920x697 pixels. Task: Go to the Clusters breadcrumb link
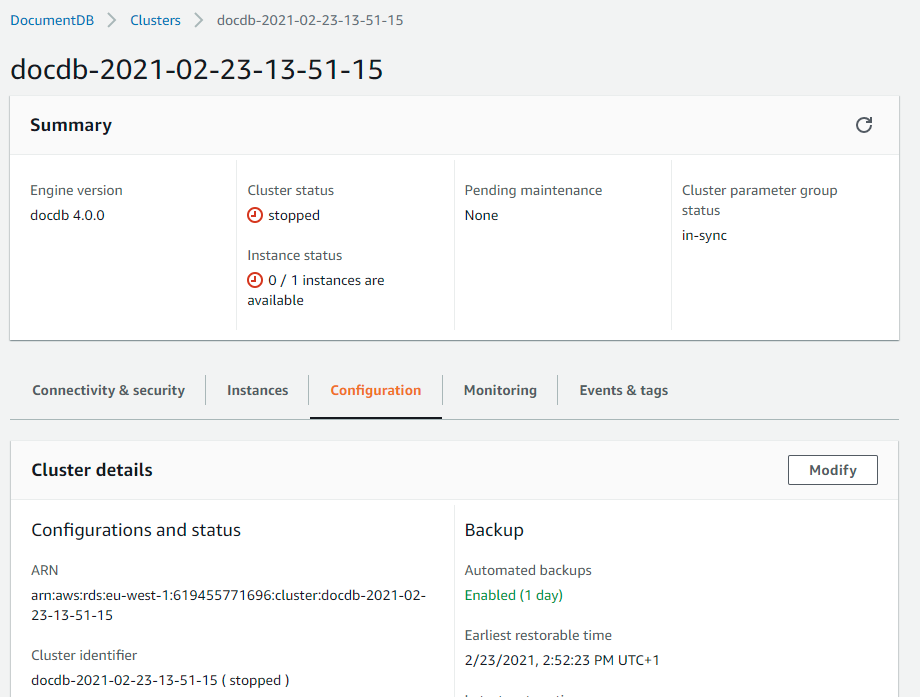[x=155, y=21]
